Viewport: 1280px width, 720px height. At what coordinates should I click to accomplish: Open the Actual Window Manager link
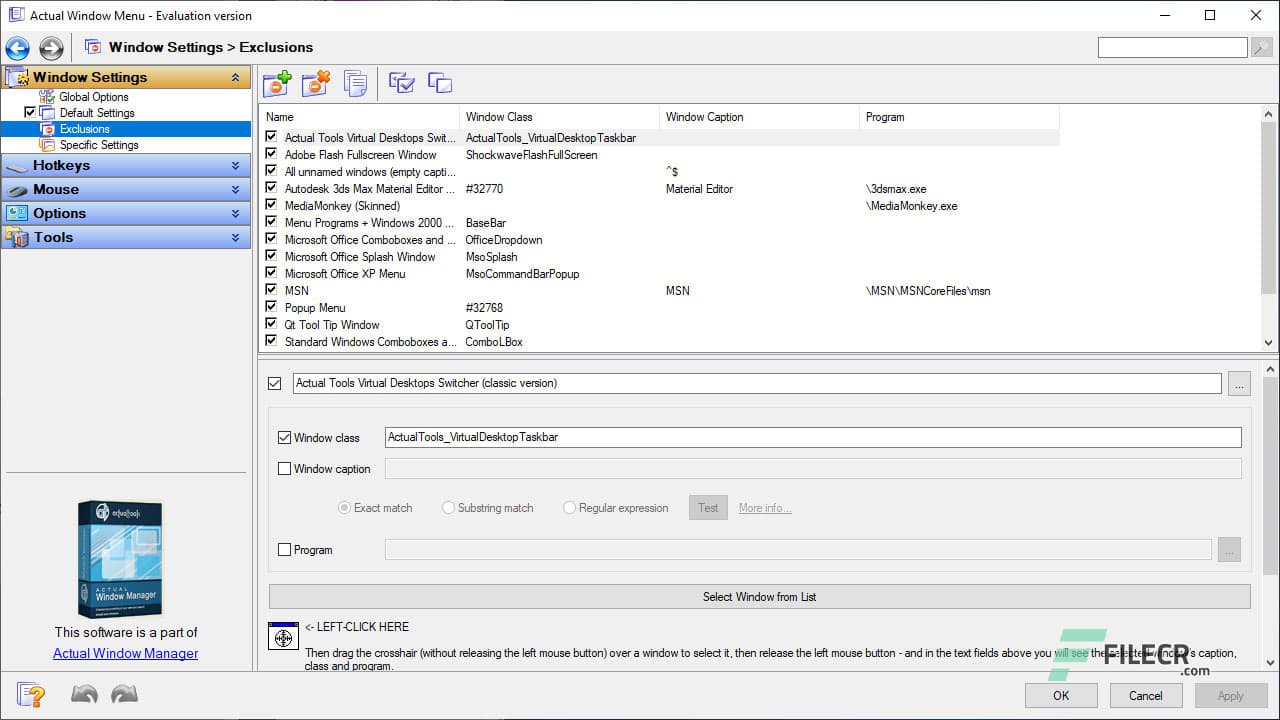pos(125,653)
